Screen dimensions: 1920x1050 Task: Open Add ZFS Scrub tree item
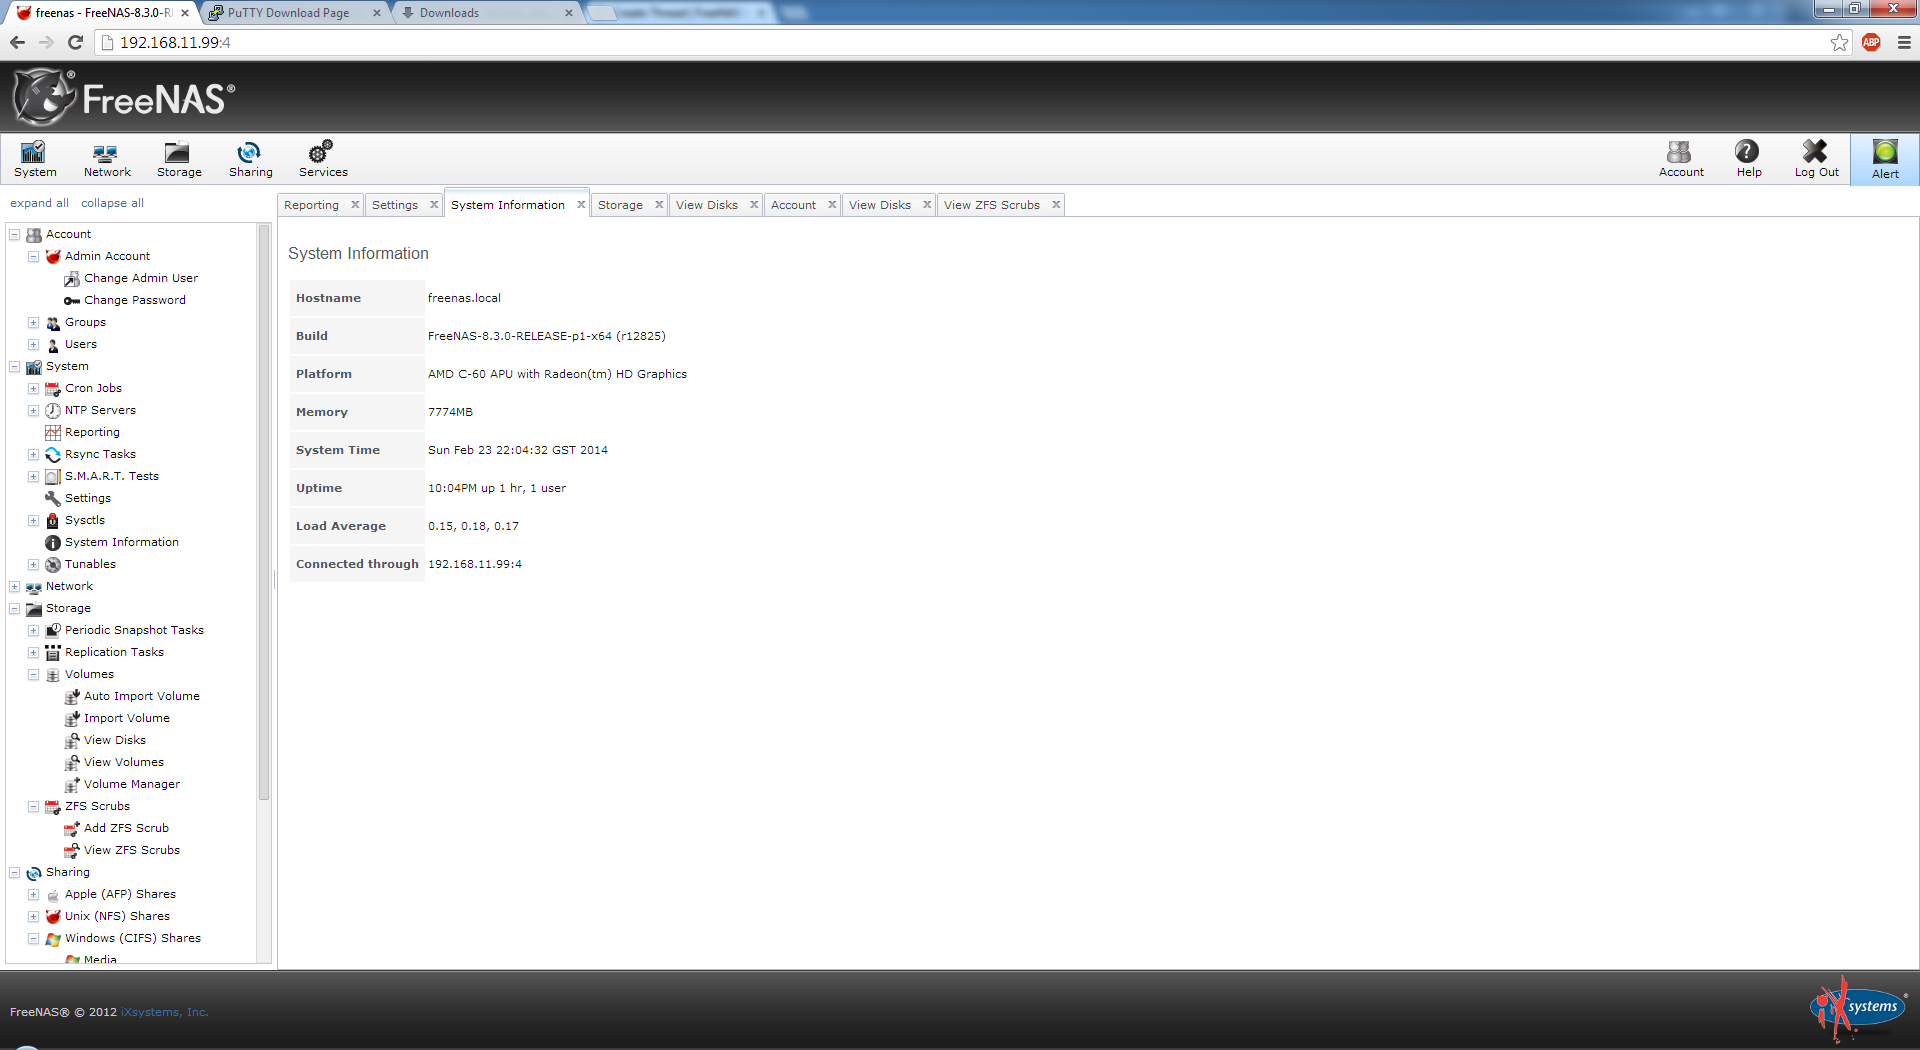click(126, 828)
